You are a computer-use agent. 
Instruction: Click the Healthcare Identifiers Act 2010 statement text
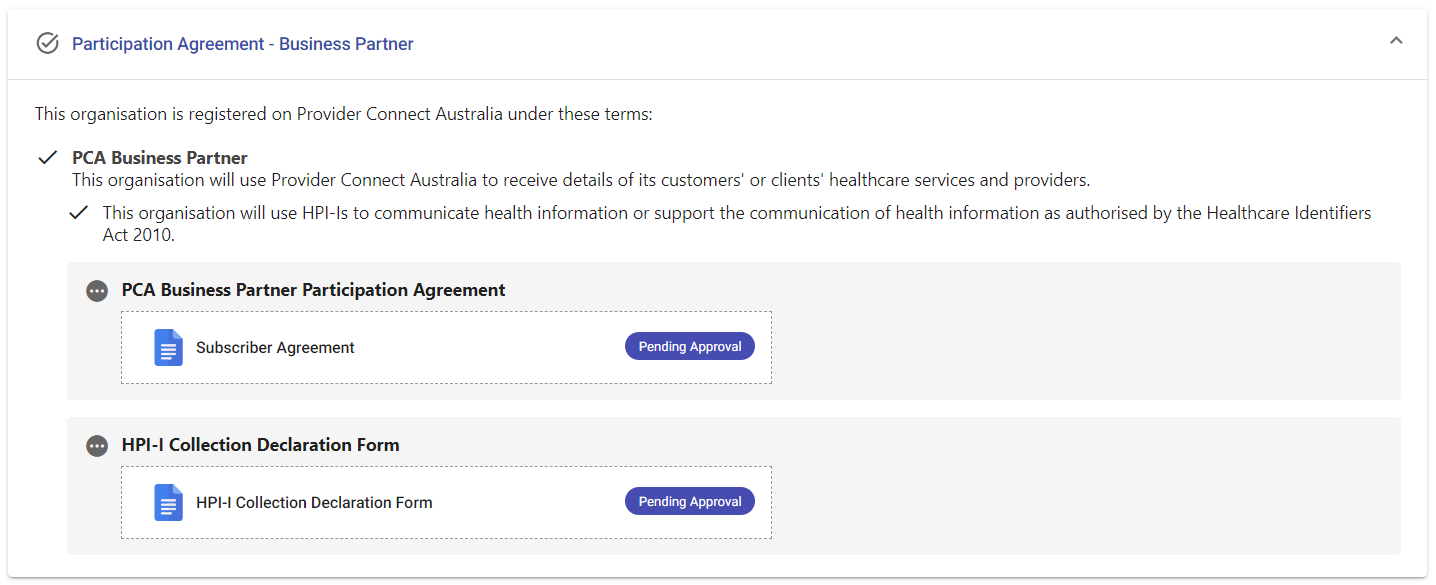click(737, 224)
